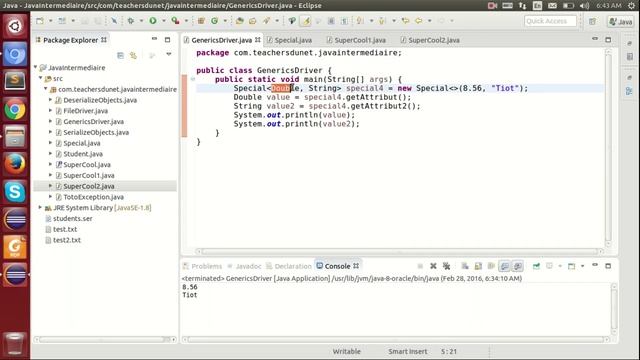Switch to the SuperCool2.java editor tab
This screenshot has height=360, width=640.
pyautogui.click(x=430, y=40)
